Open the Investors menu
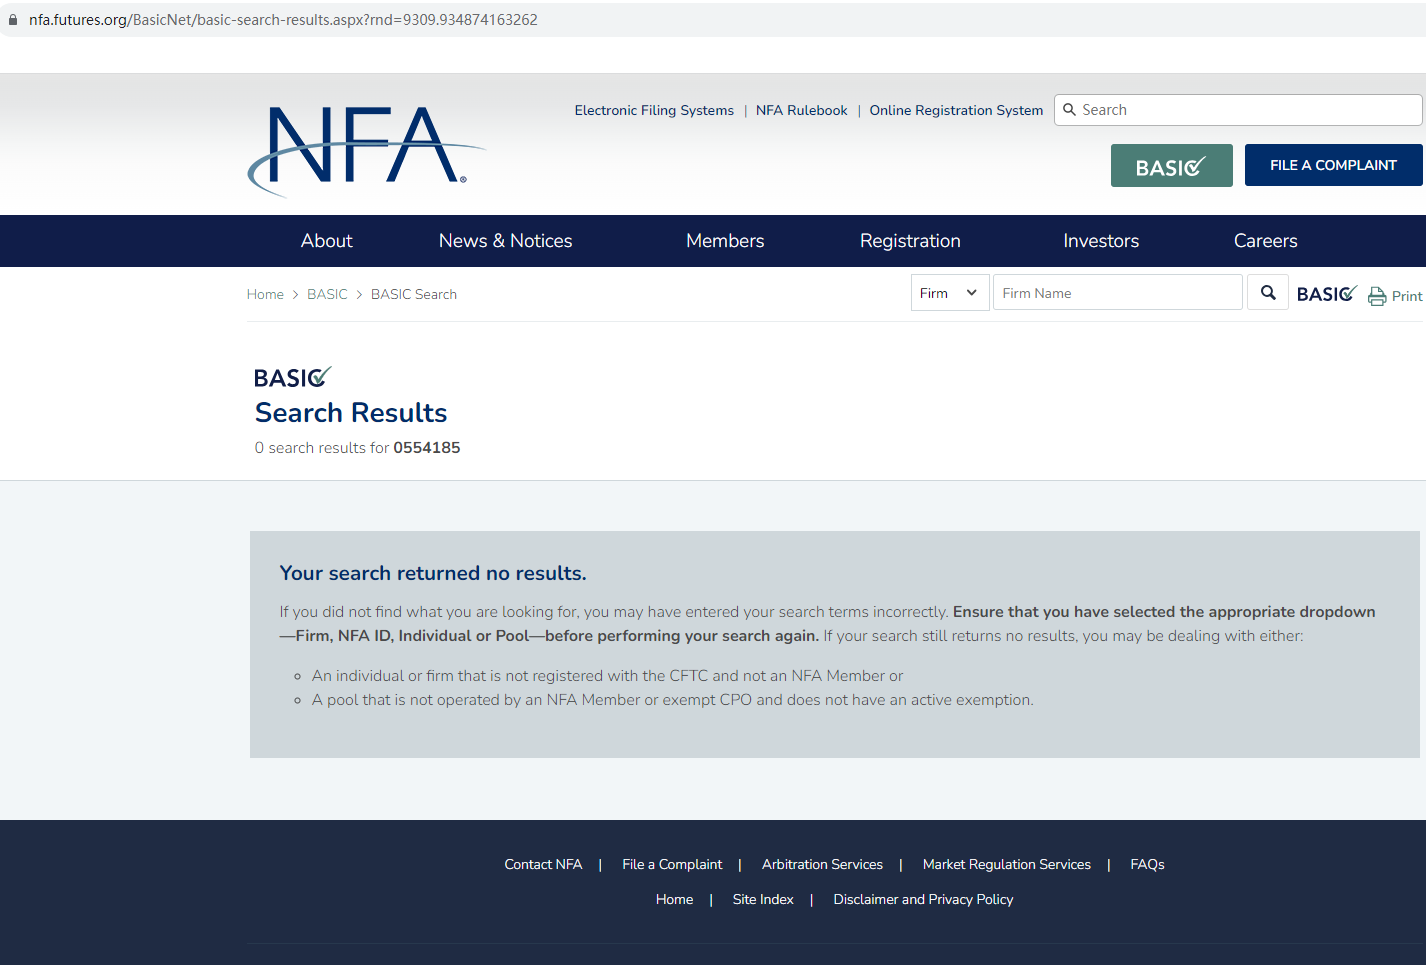The height and width of the screenshot is (965, 1426). pyautogui.click(x=1101, y=241)
